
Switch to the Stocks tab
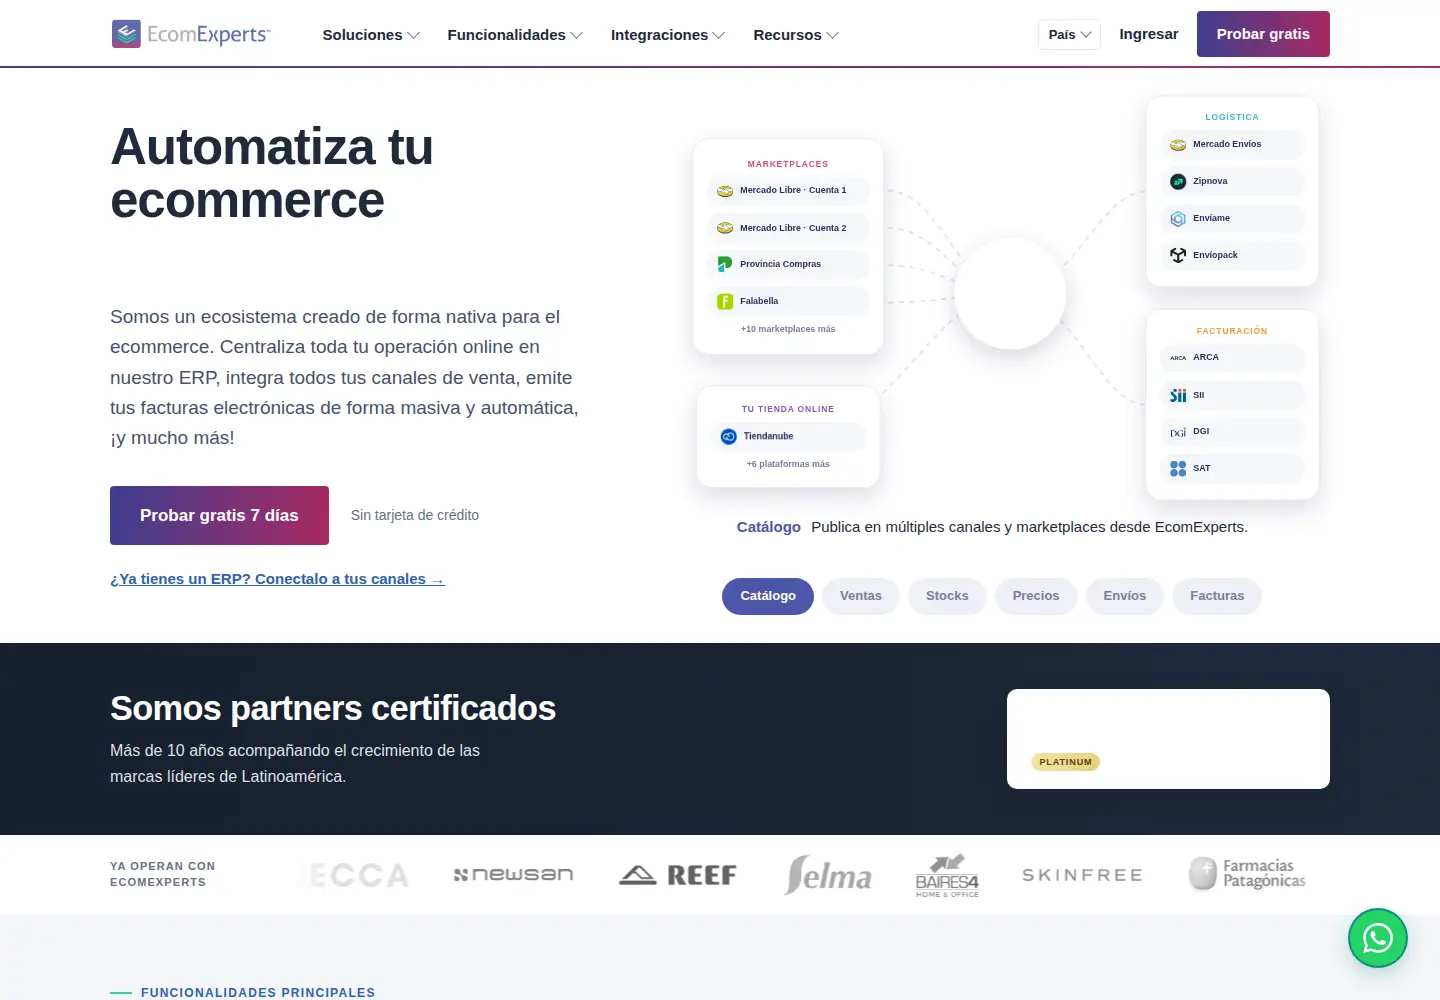[947, 596]
